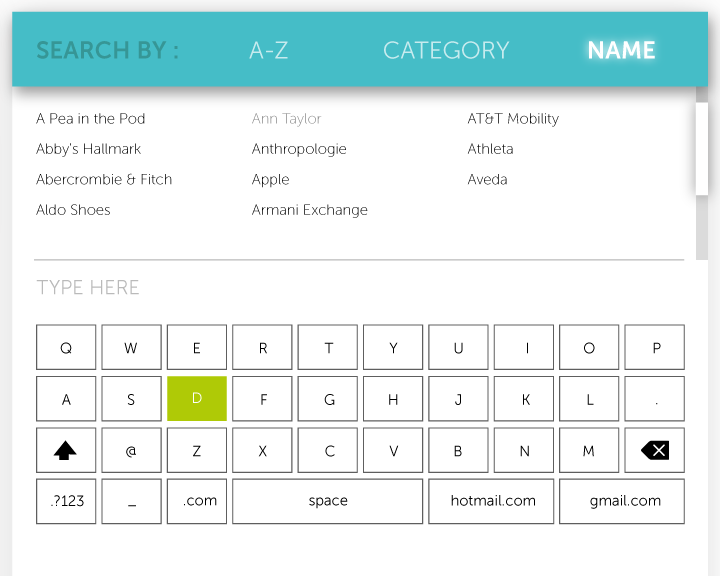
Task: Open the A Pea in the Pod store
Action: tap(90, 119)
